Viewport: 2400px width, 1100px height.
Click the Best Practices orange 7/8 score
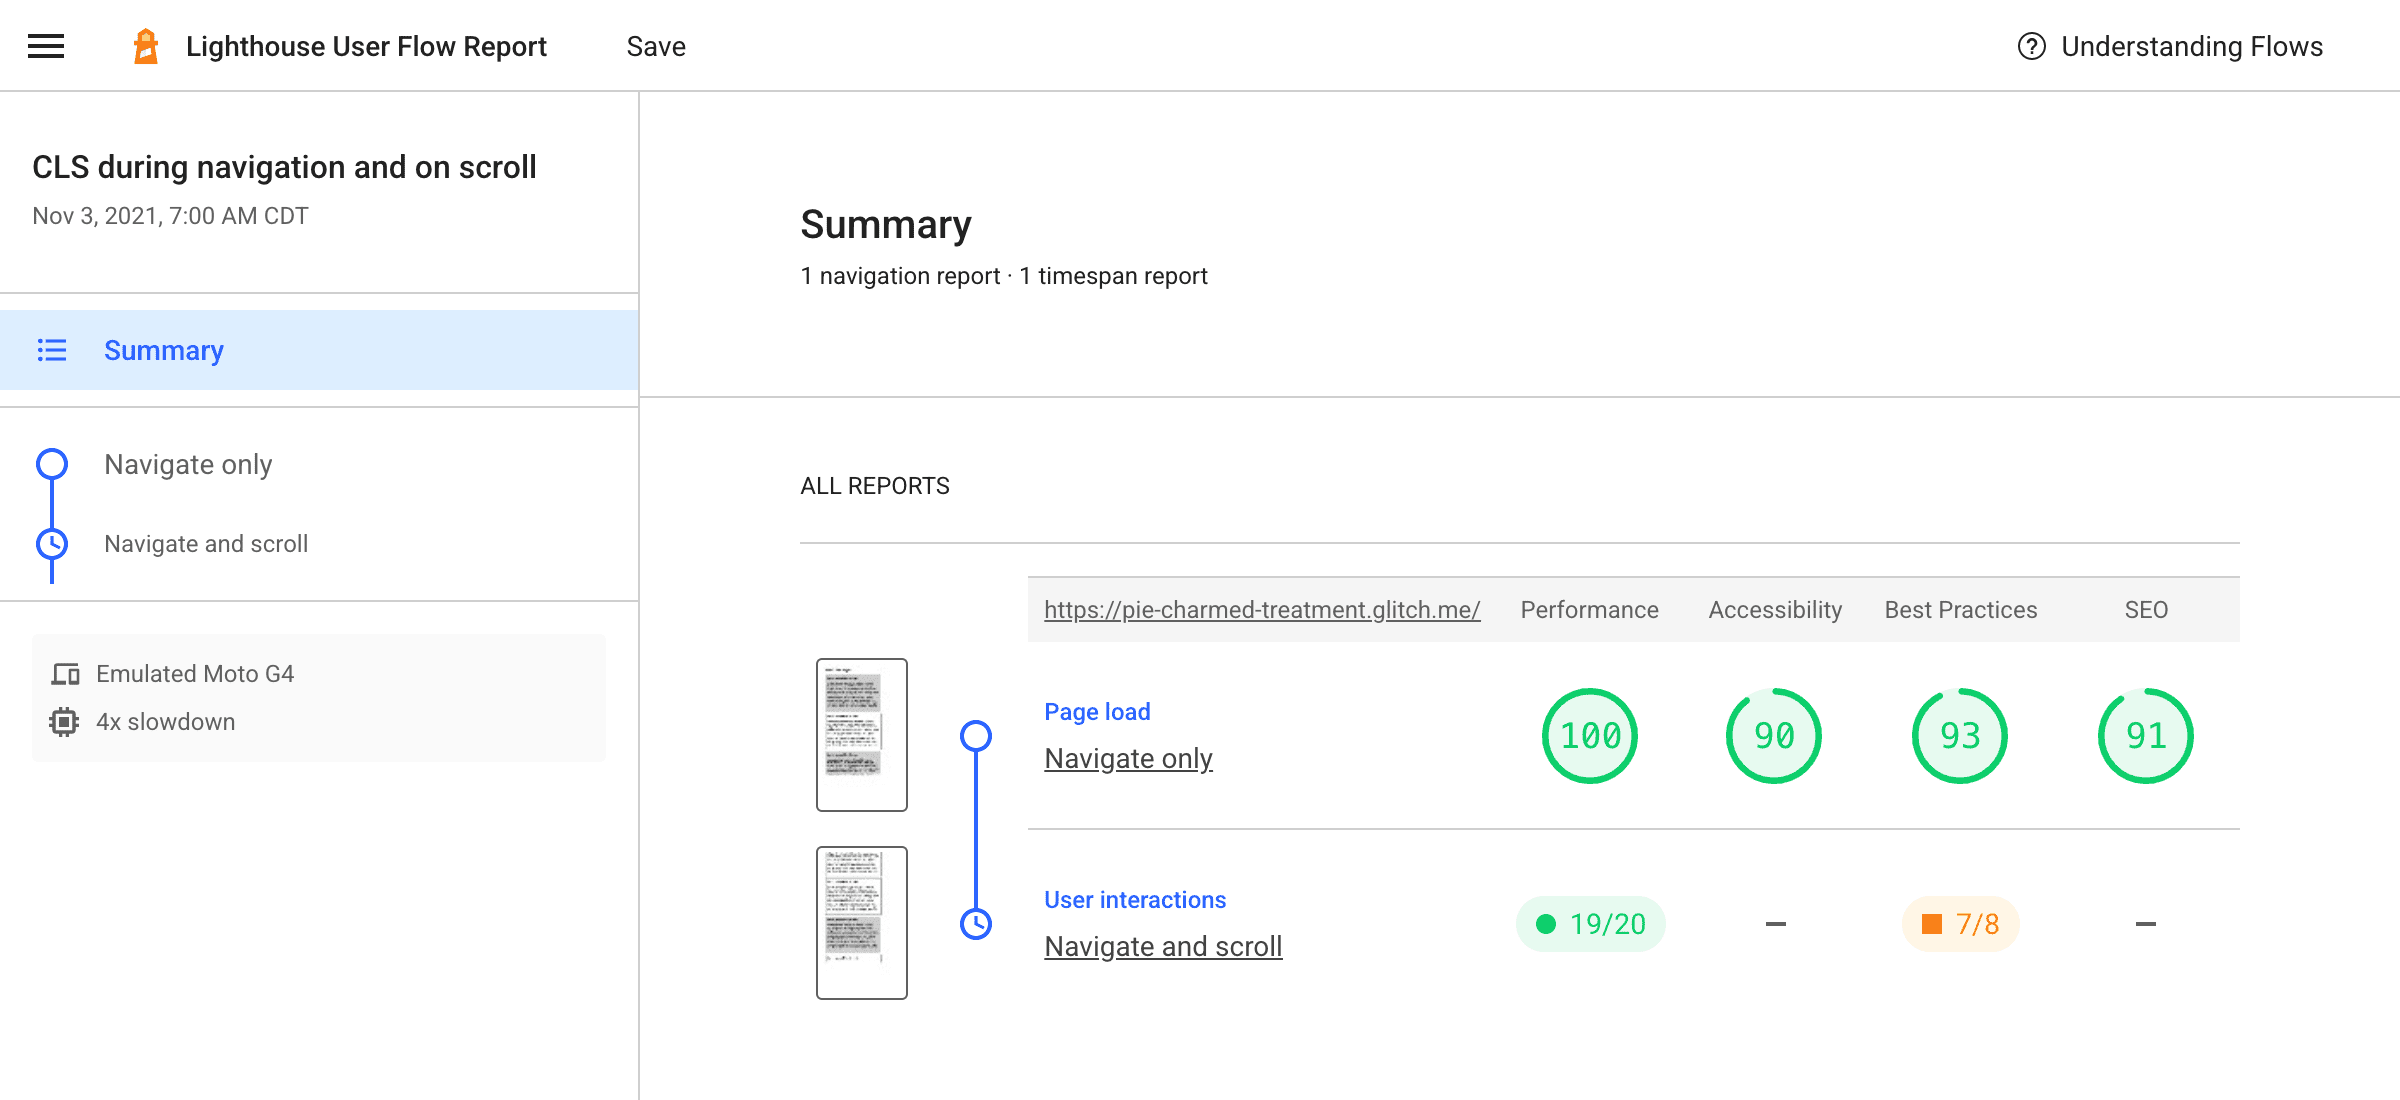pyautogui.click(x=1964, y=923)
